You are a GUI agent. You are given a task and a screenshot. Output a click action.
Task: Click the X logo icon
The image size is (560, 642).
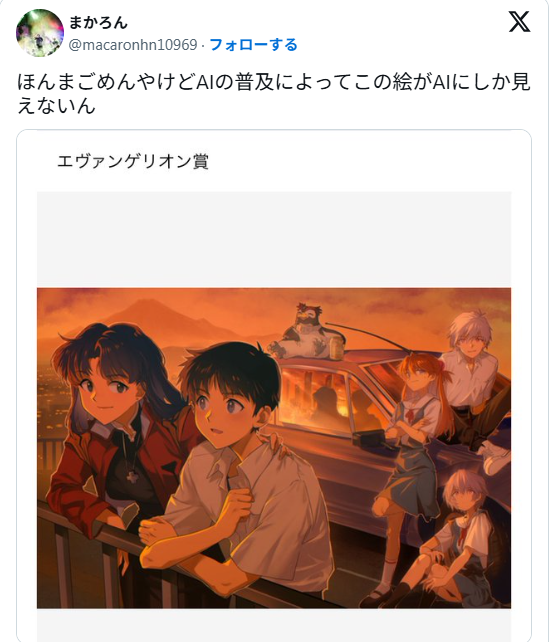[x=519, y=22]
